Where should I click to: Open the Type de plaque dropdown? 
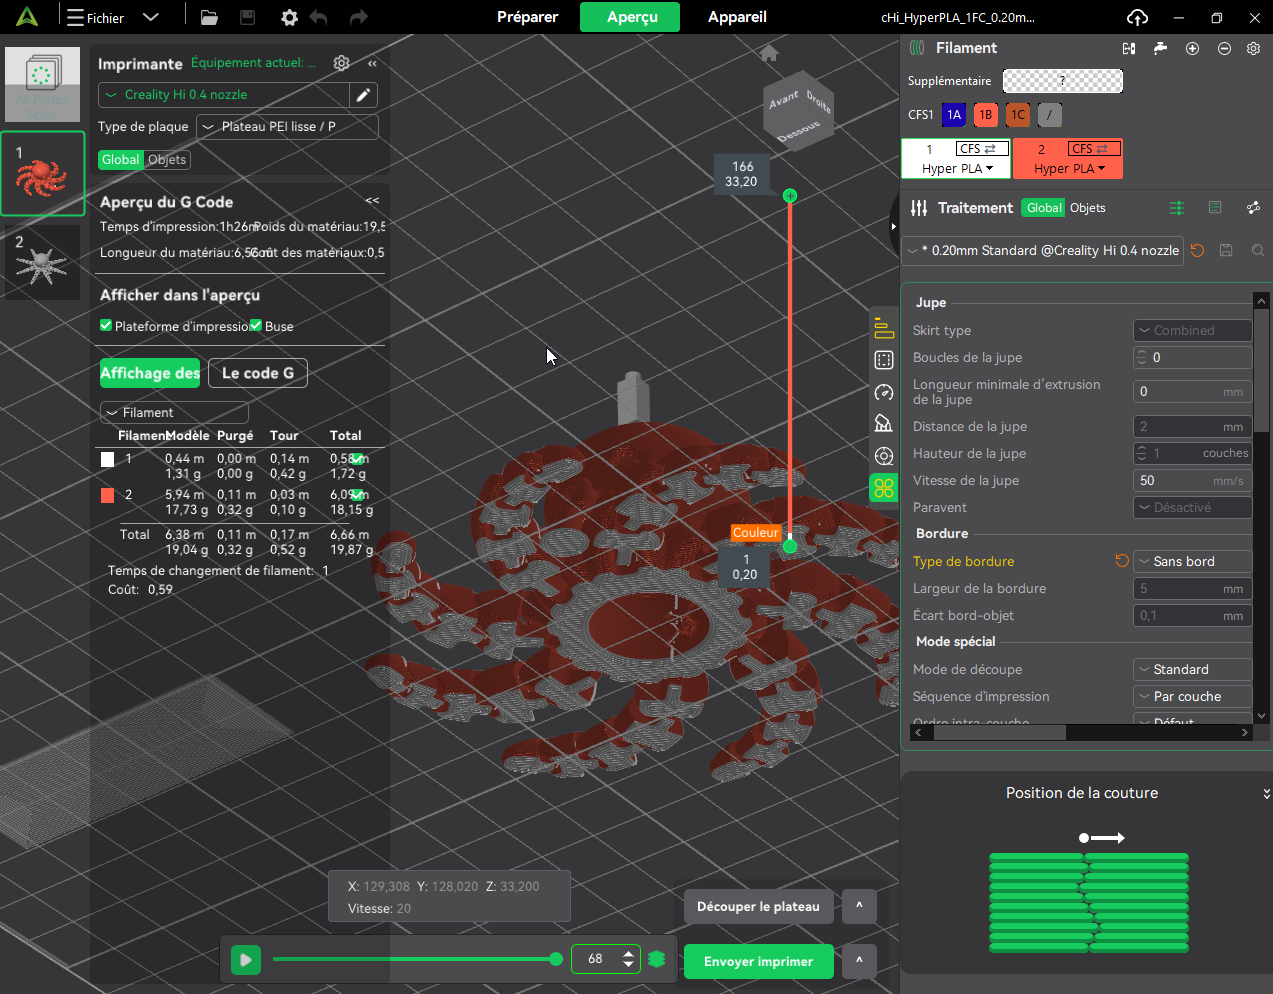pos(288,127)
